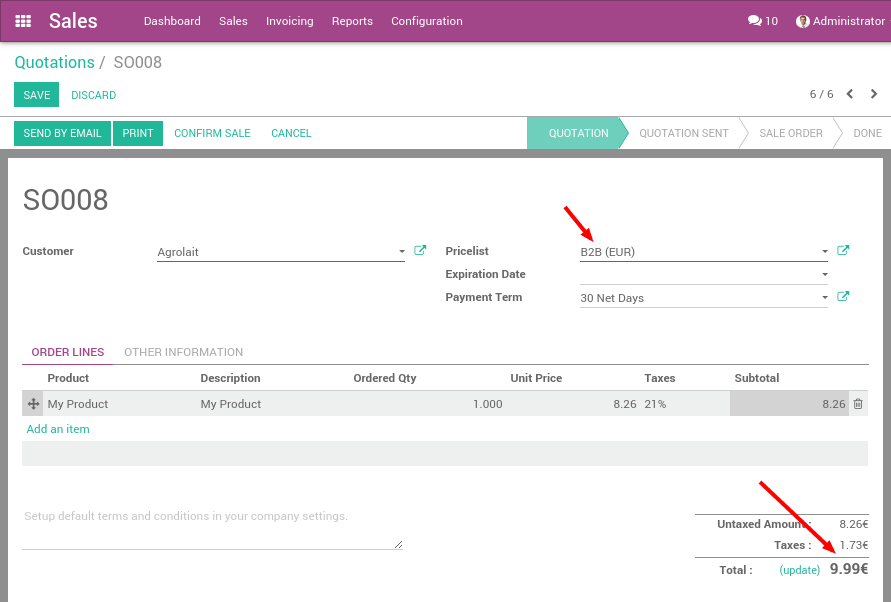The image size is (891, 602).
Task: Open the B2B pricelist external link icon
Action: pyautogui.click(x=843, y=250)
